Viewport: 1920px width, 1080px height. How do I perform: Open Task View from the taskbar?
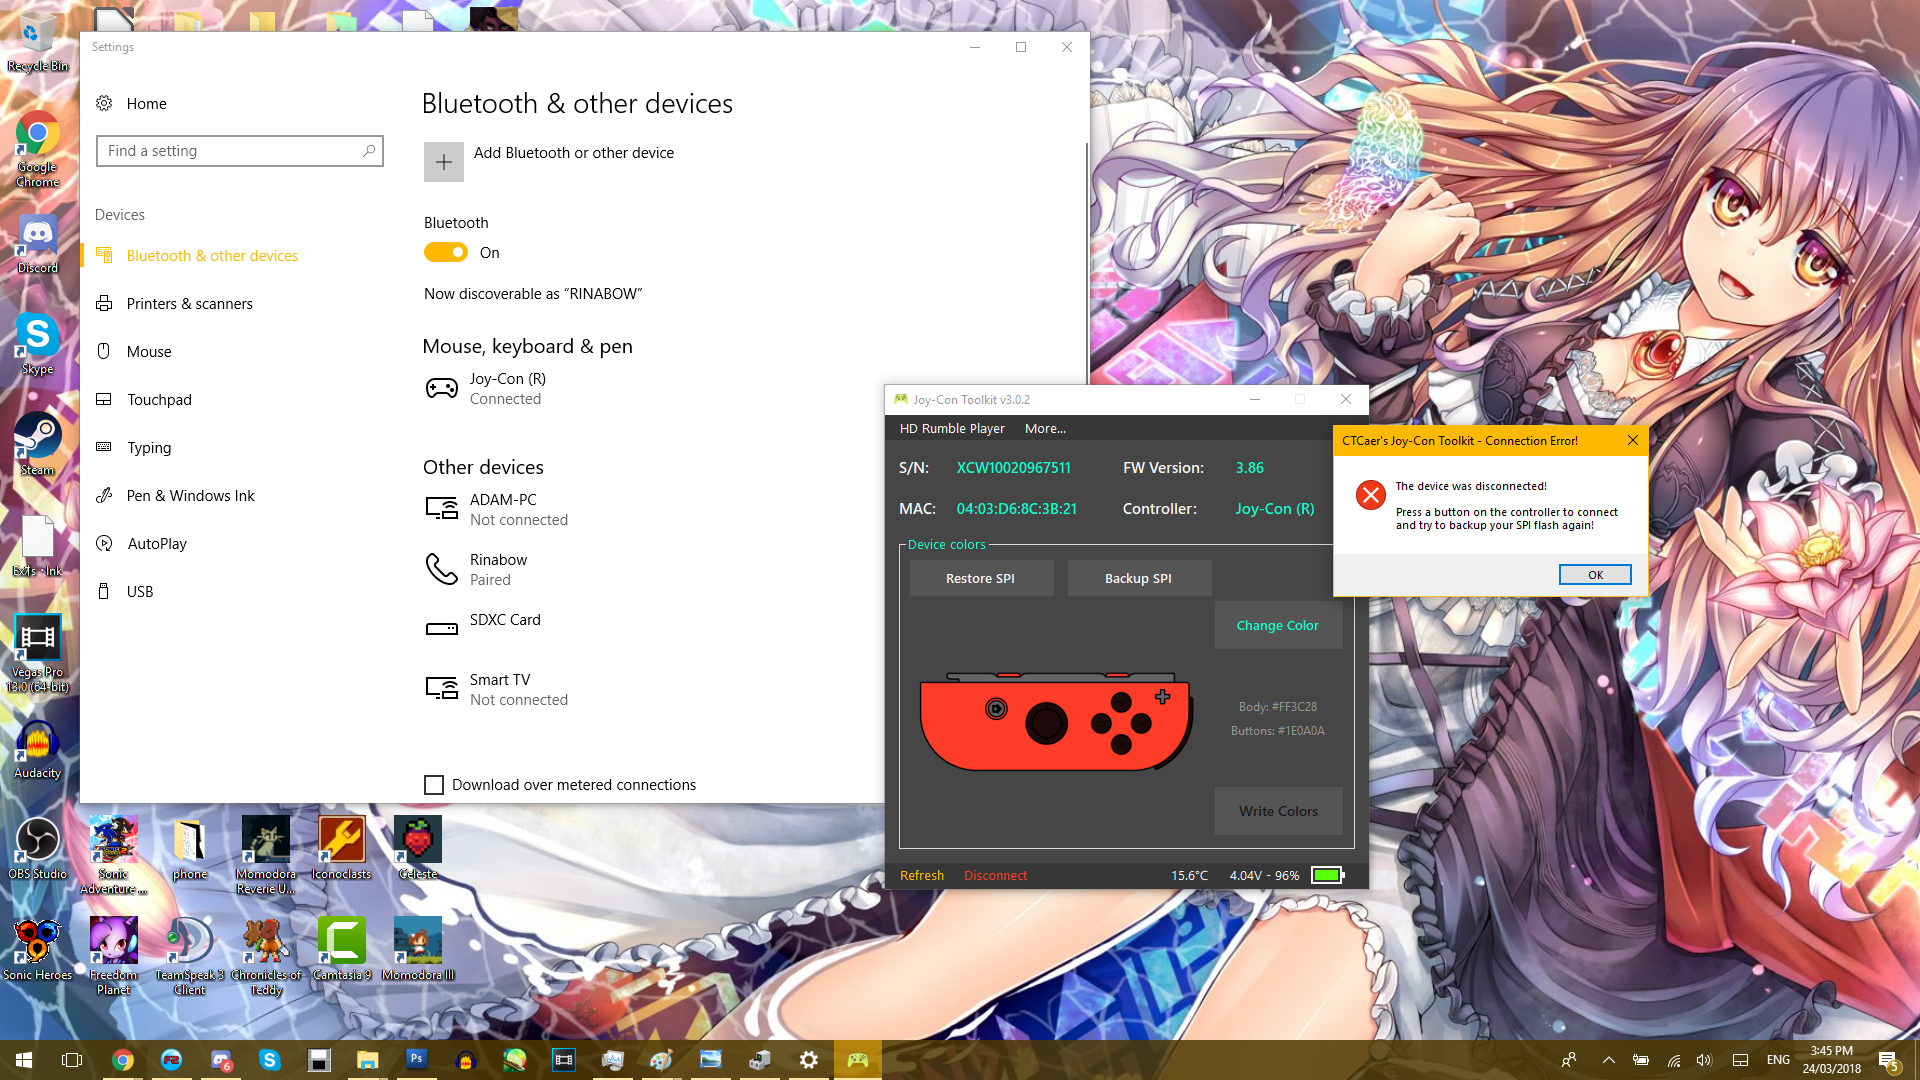pyautogui.click(x=72, y=1059)
